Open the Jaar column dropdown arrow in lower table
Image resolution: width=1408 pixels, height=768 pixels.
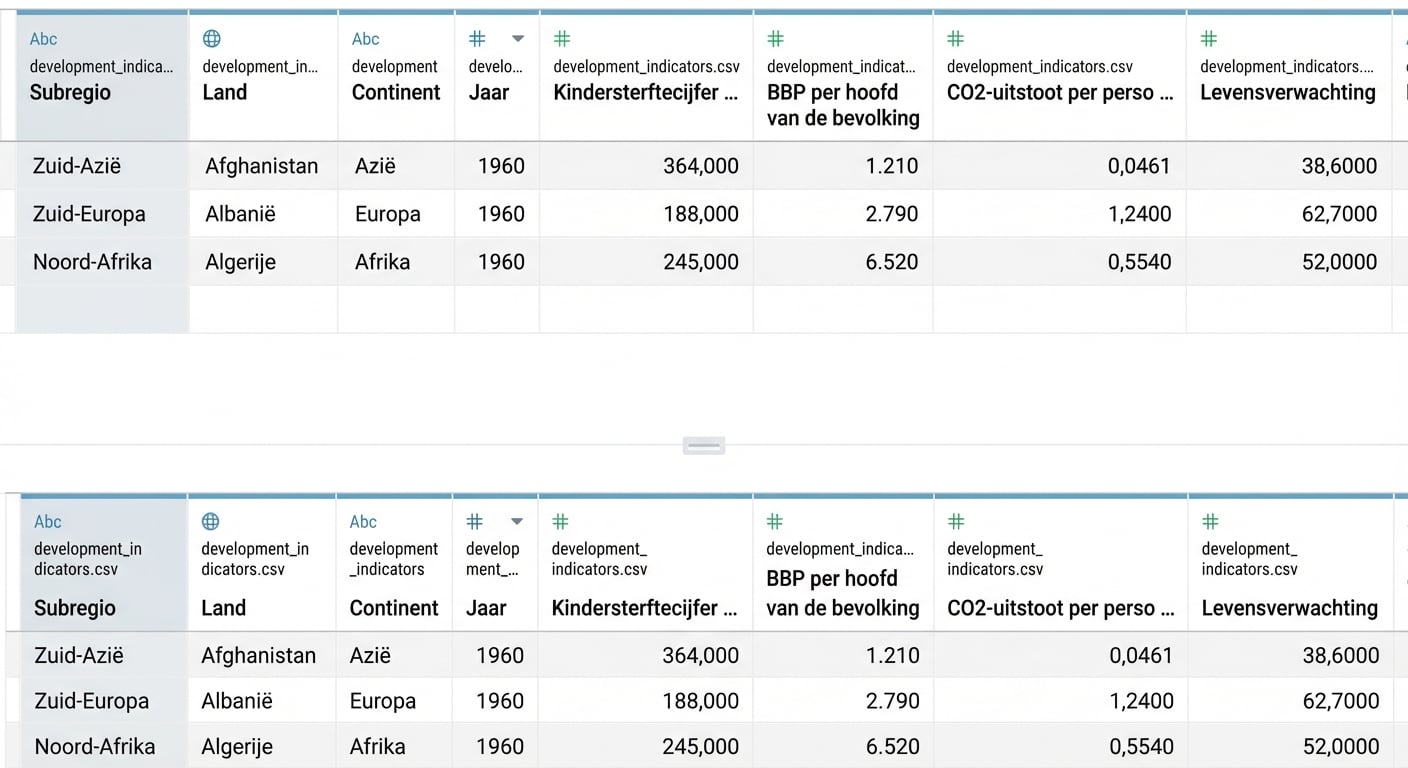pos(517,521)
